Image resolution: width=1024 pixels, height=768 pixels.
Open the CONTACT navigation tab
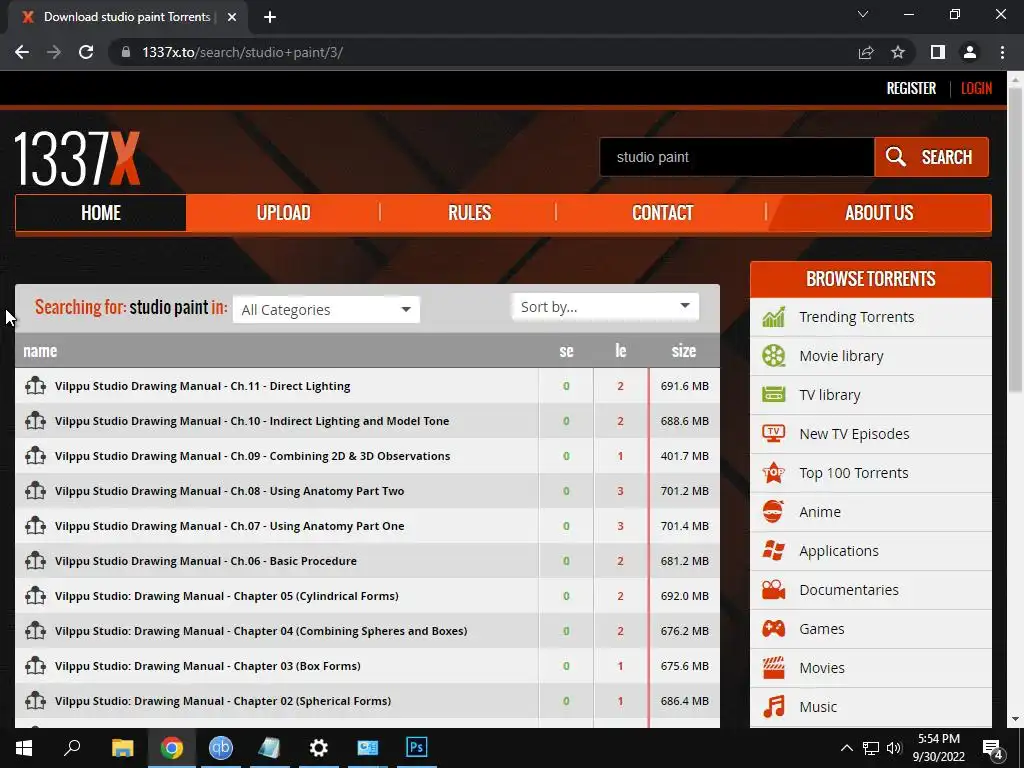(662, 213)
